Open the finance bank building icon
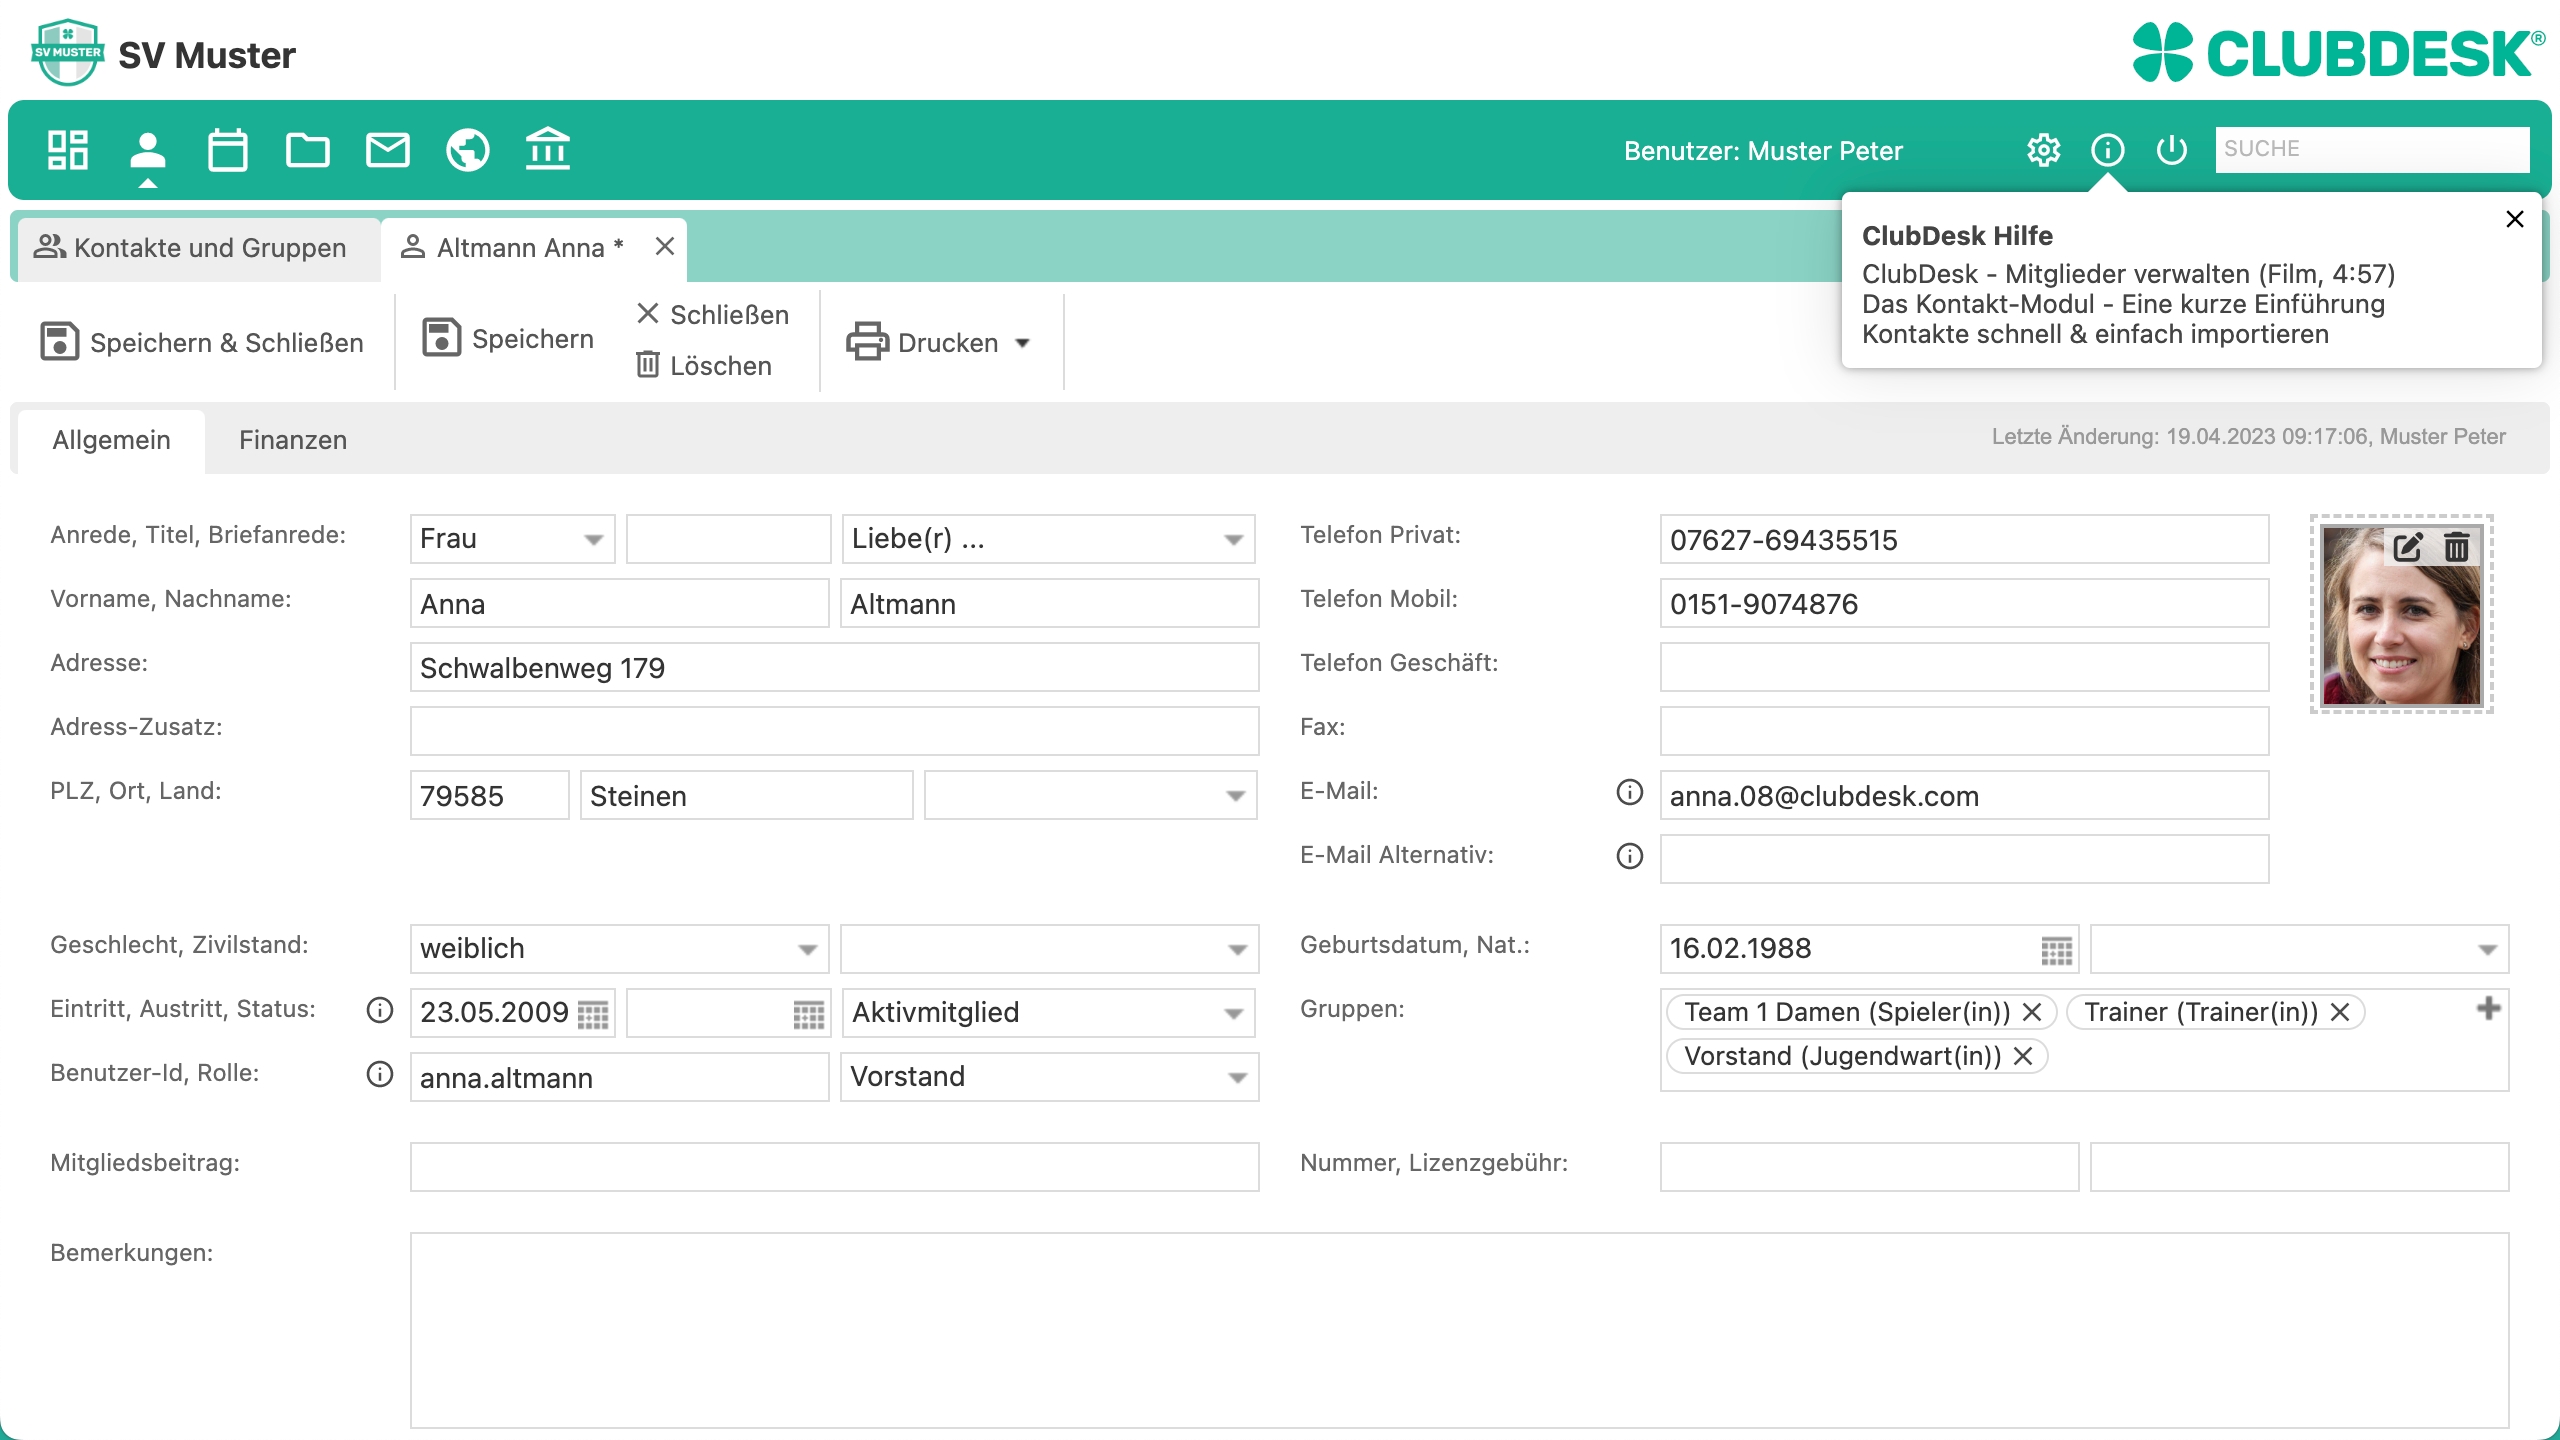 547,150
